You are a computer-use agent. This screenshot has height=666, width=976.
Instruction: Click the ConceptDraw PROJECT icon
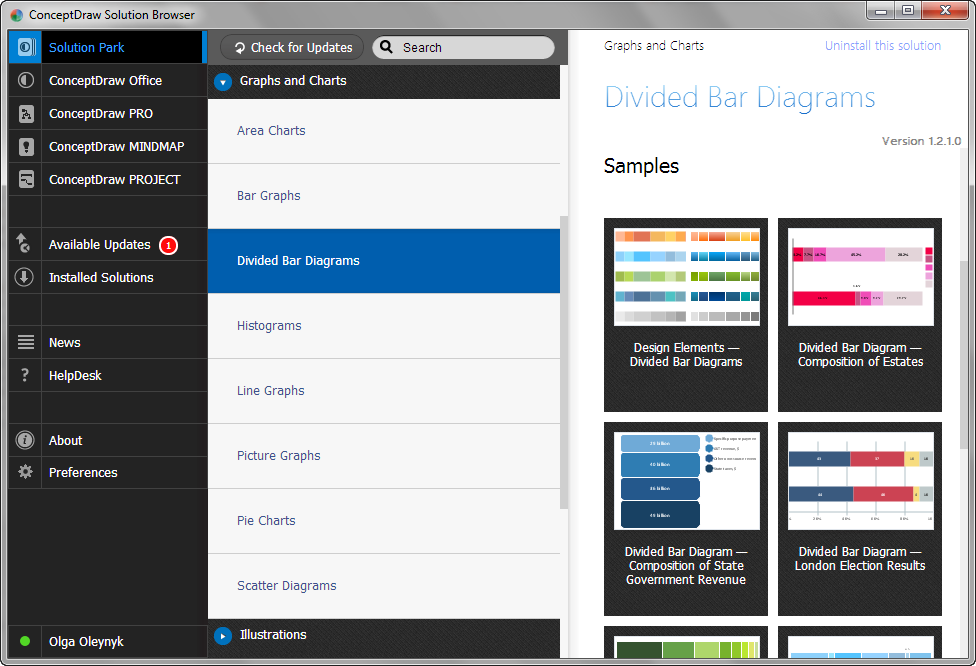tap(26, 179)
